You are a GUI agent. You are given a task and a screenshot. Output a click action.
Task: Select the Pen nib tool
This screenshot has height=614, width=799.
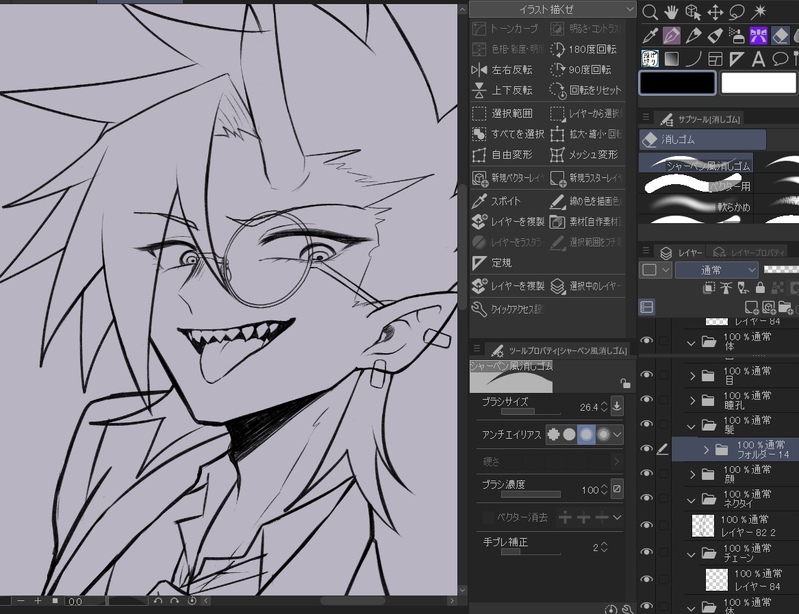(672, 36)
